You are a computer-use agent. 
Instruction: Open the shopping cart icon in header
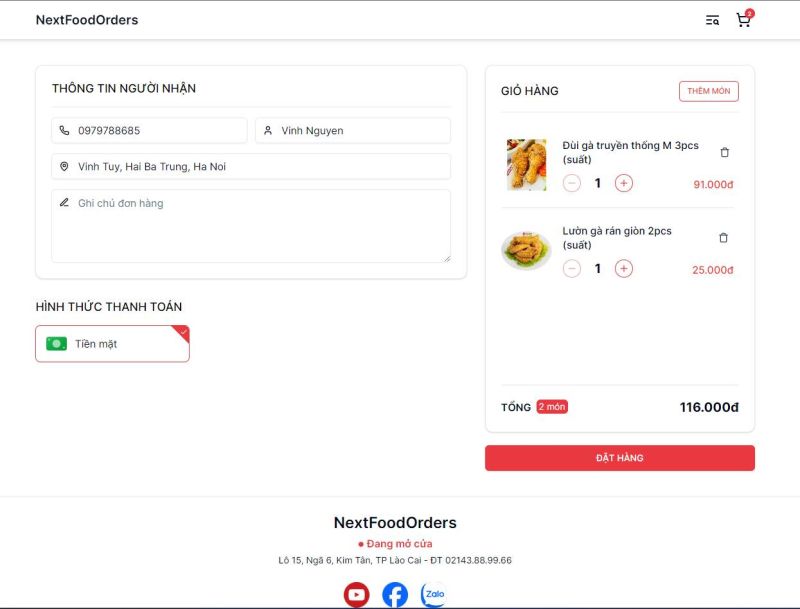743,20
